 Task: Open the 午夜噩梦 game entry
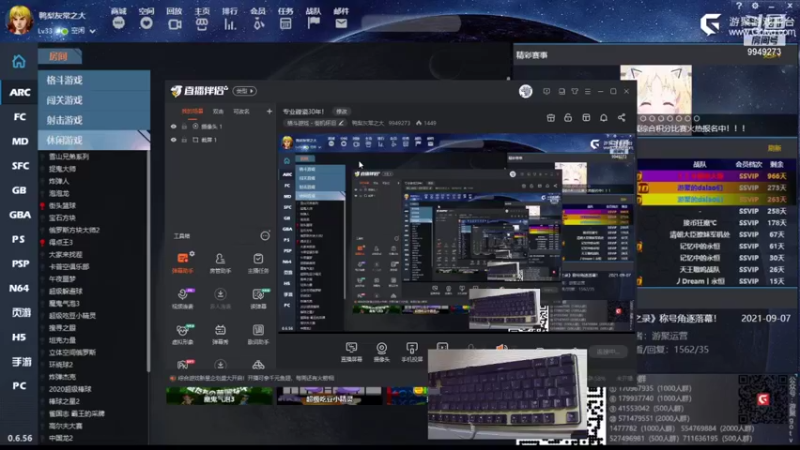pyautogui.click(x=62, y=279)
